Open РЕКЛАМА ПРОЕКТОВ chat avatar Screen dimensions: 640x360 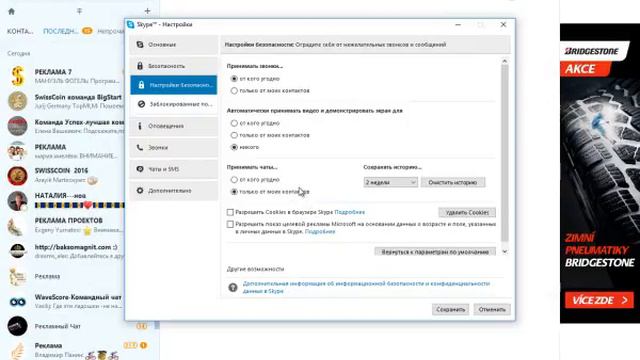[18, 226]
